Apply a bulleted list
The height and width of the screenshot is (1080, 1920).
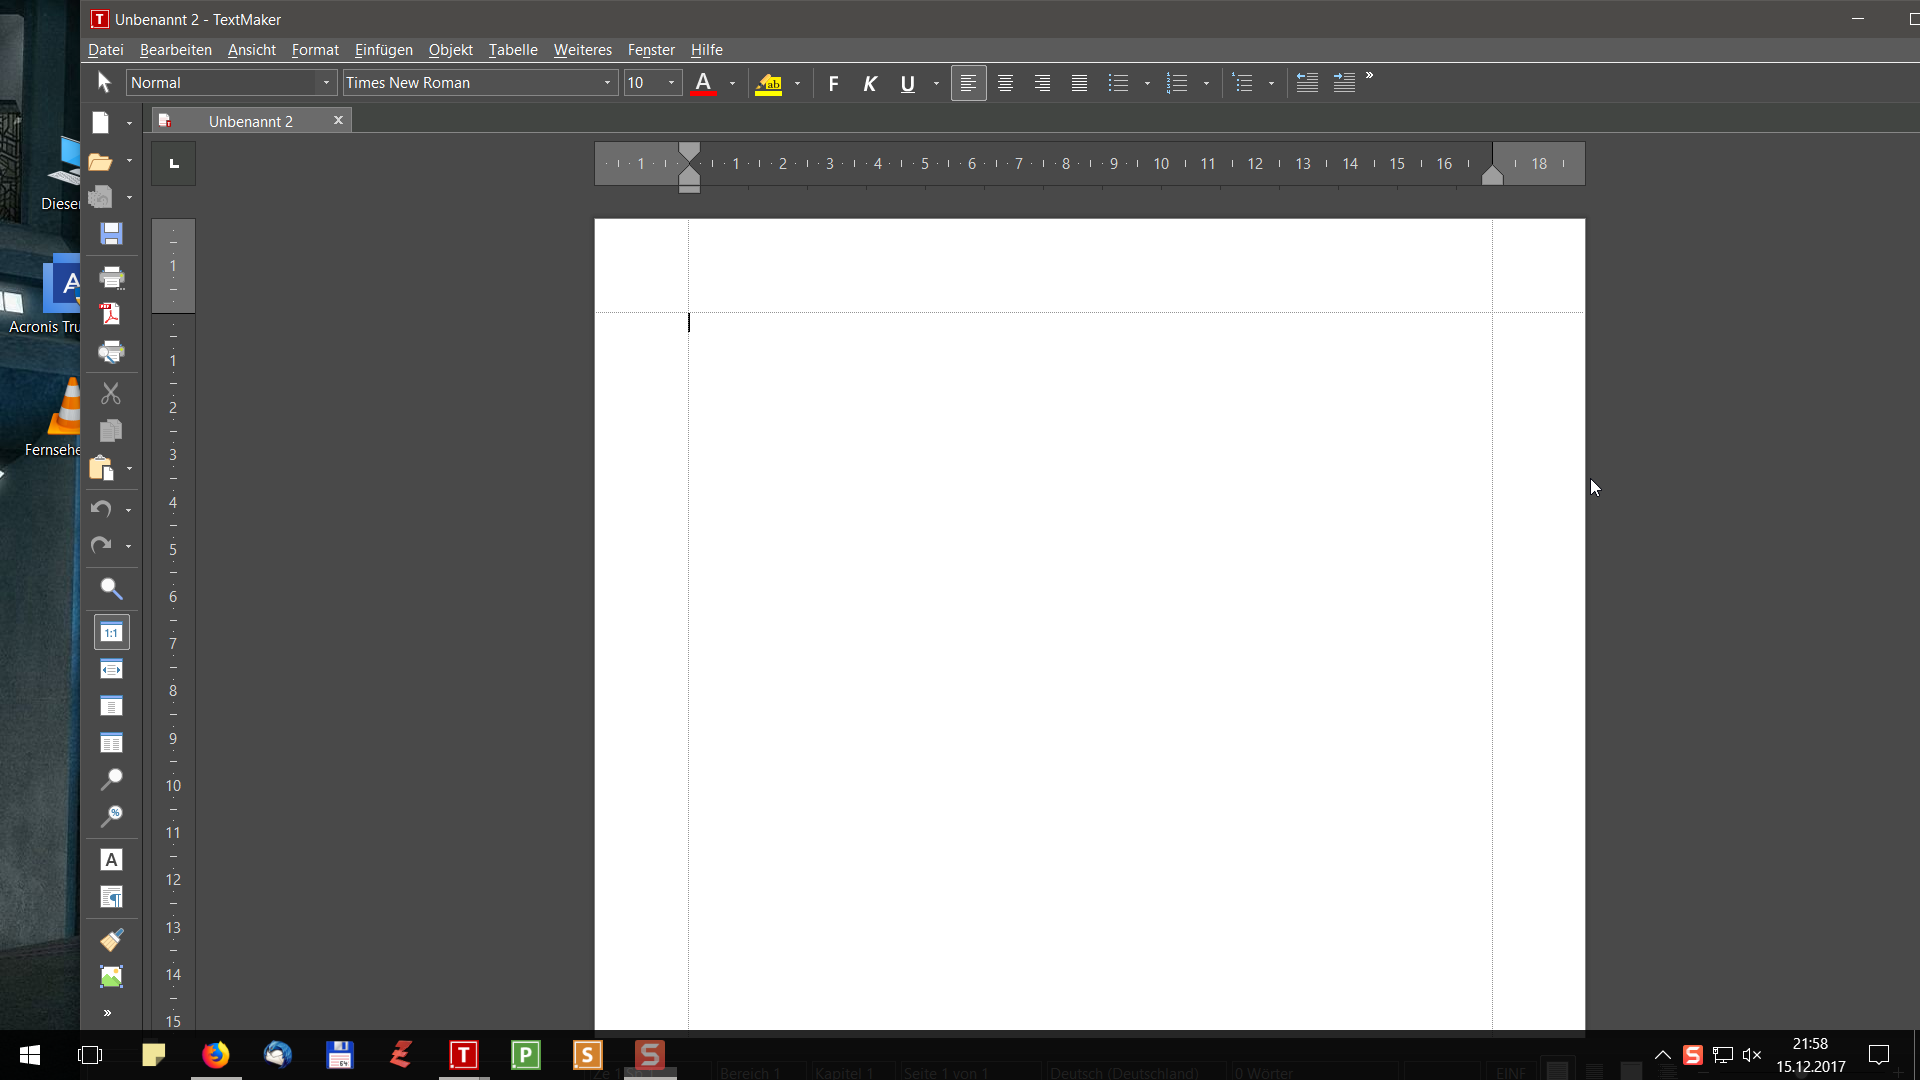click(1118, 84)
